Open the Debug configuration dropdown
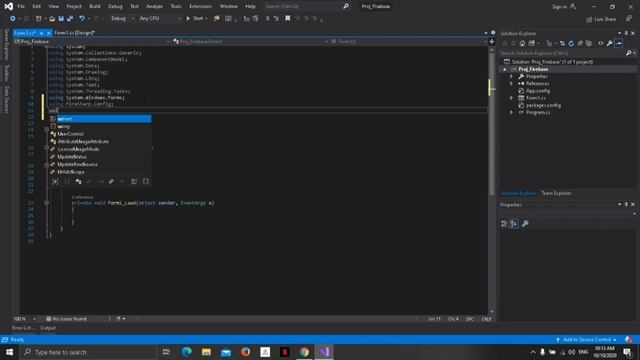The width and height of the screenshot is (640, 360). pos(122,18)
